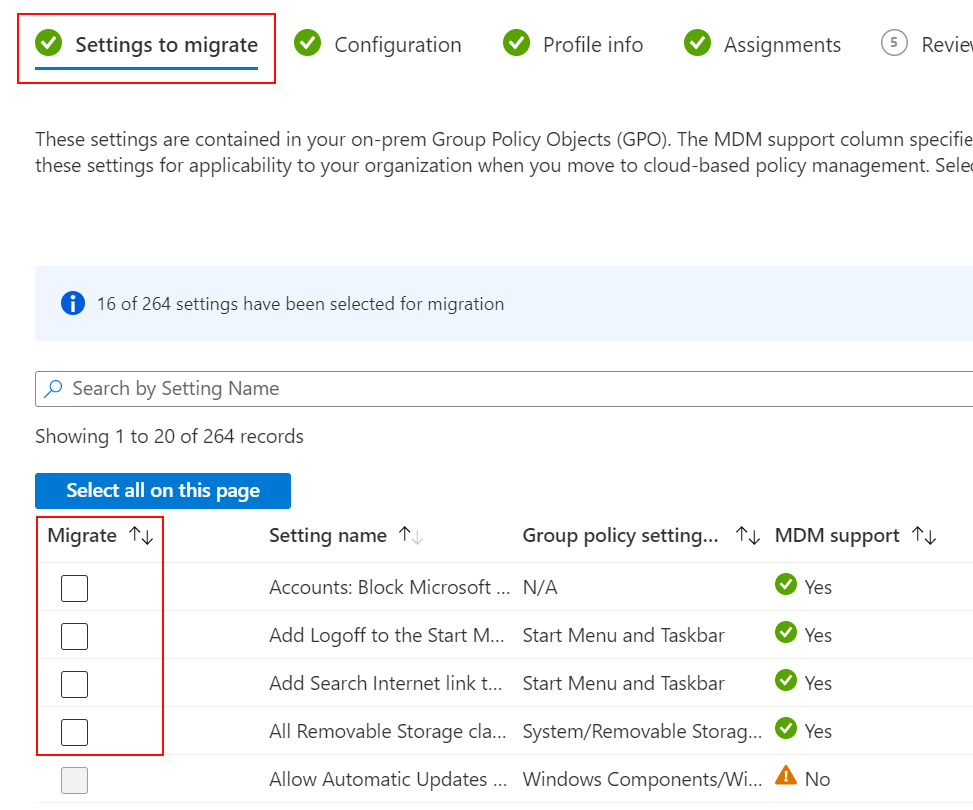Click the green check icon on Settings to migrate
Screen dimensions: 973x810
(48, 44)
